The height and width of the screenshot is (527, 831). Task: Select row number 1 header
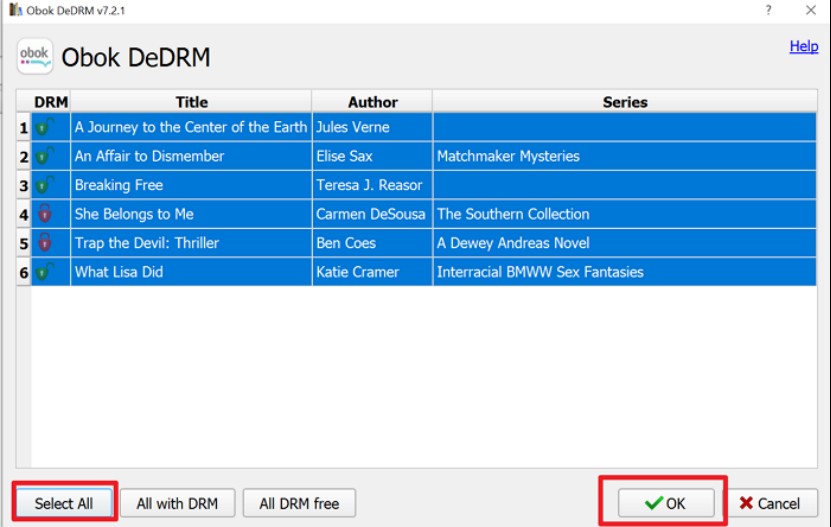[x=23, y=127]
